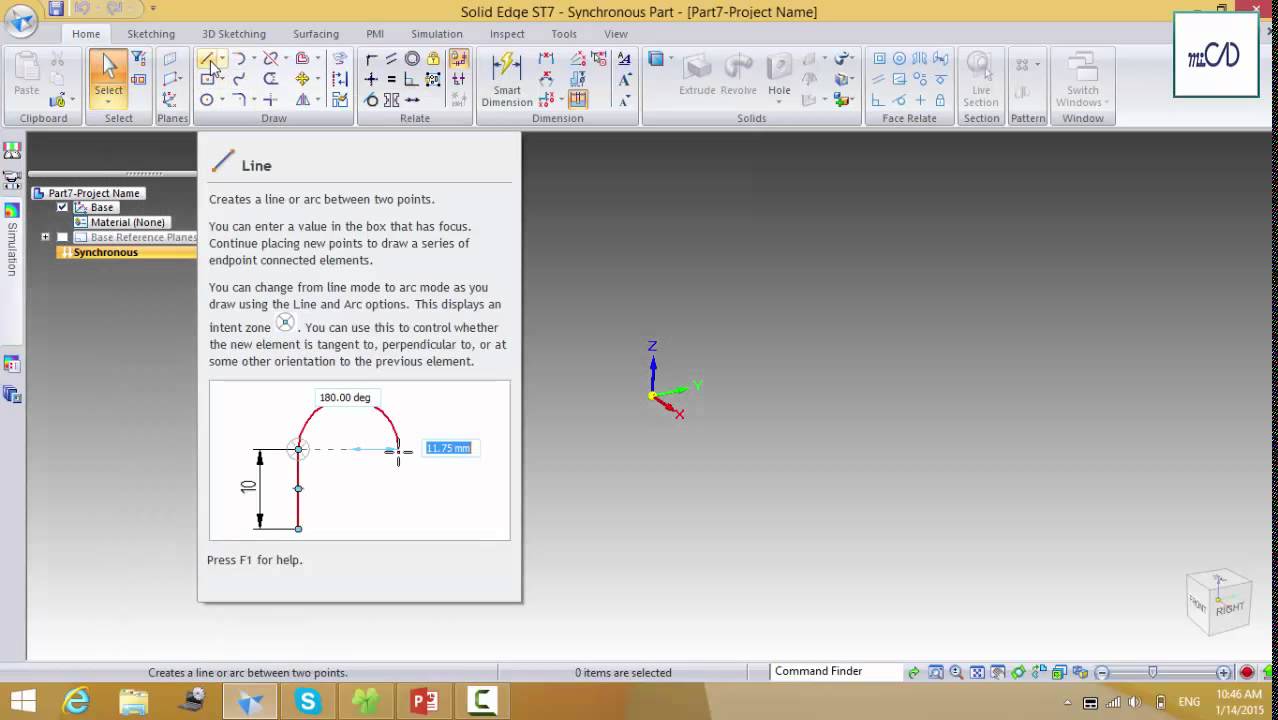Start the Smart Dimension tool
The width and height of the screenshot is (1278, 720).
pyautogui.click(x=507, y=80)
